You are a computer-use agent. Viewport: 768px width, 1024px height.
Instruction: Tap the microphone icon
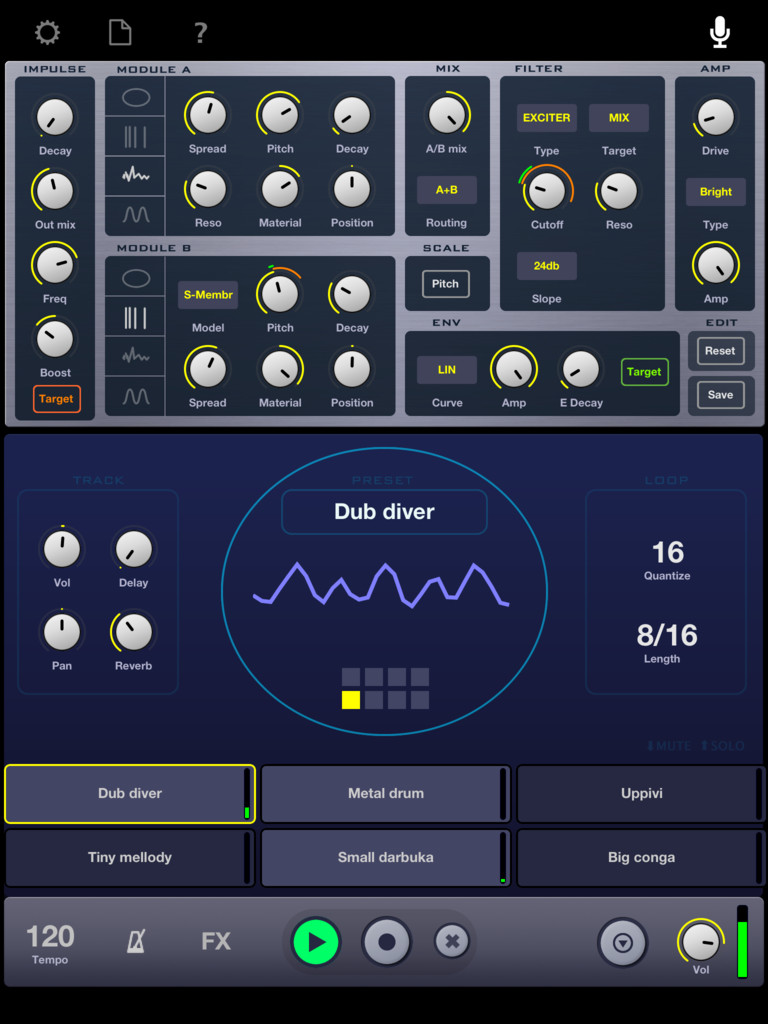[720, 32]
